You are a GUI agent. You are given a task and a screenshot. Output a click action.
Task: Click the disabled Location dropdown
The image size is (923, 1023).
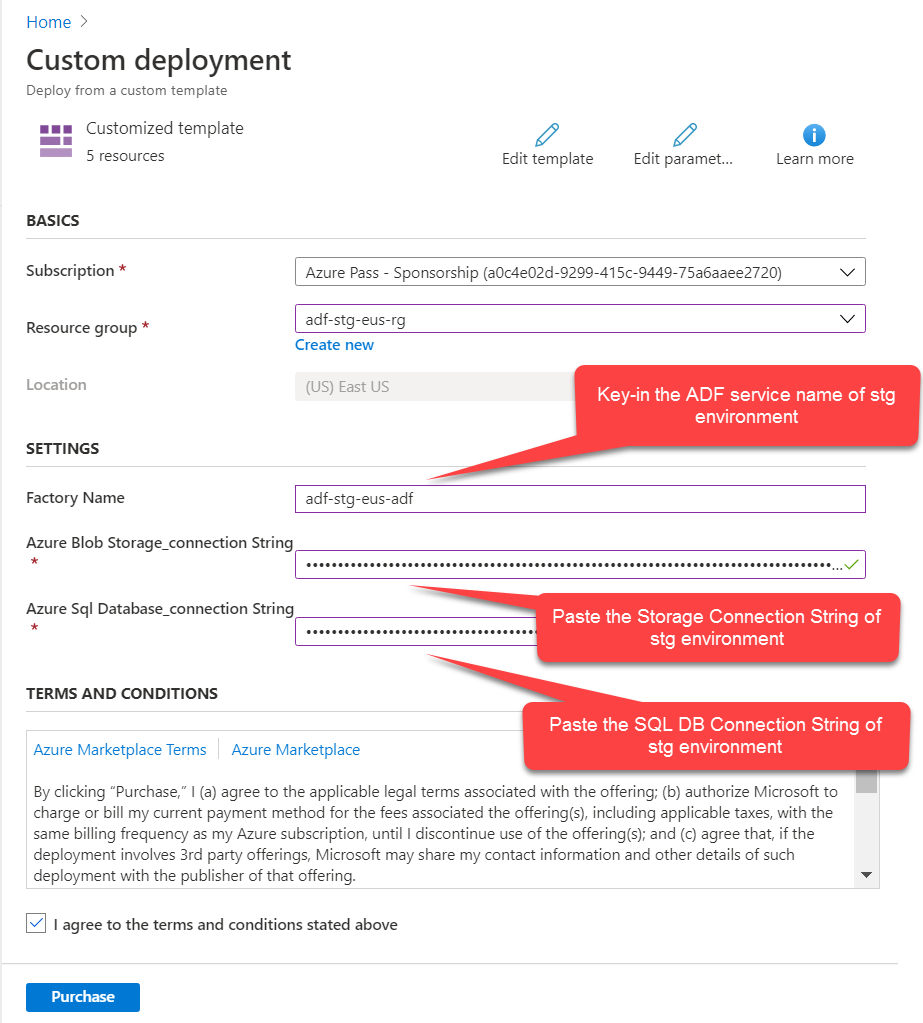point(430,387)
